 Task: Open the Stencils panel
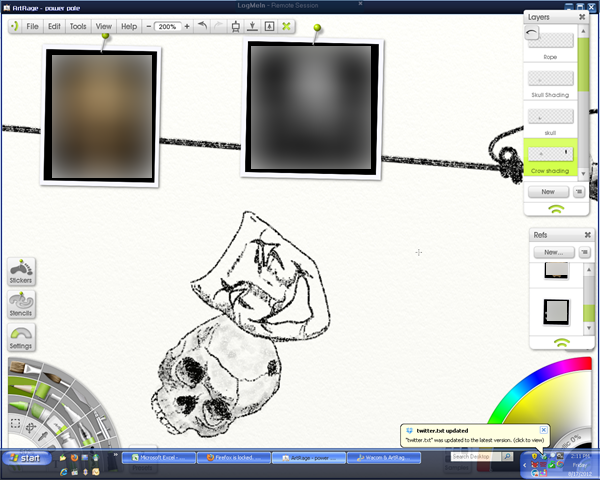click(21, 304)
